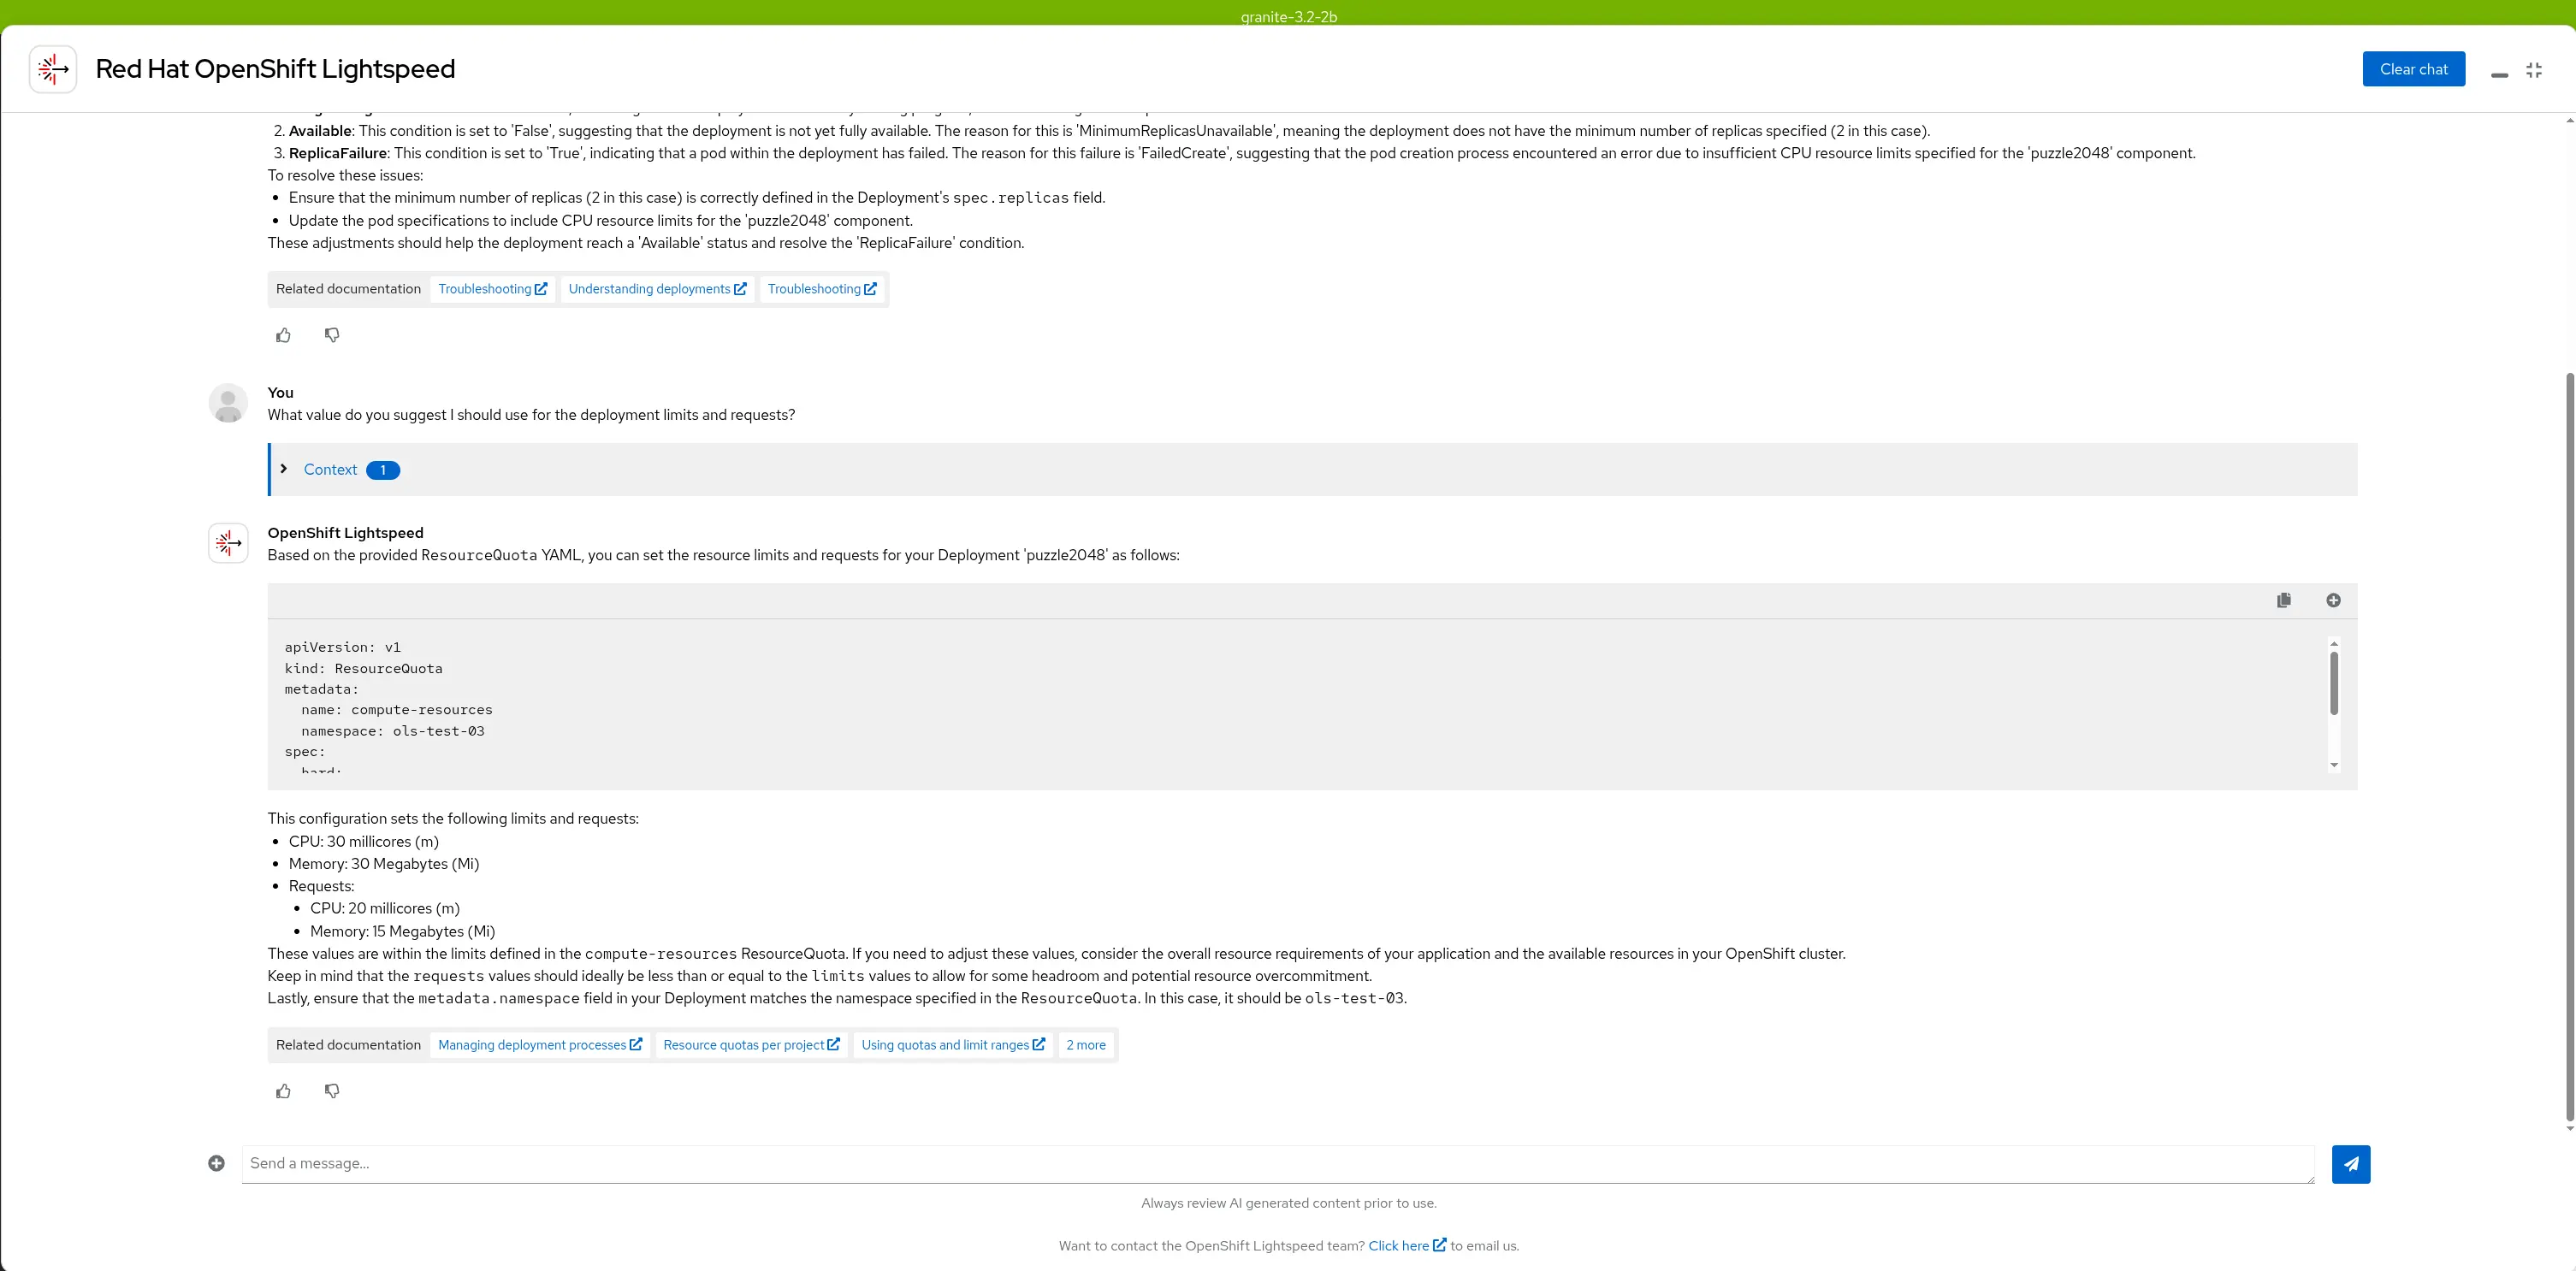Click 'Memory: 30 Megabytes (Mi)' bullet
2576x1271 pixels.
click(x=384, y=864)
